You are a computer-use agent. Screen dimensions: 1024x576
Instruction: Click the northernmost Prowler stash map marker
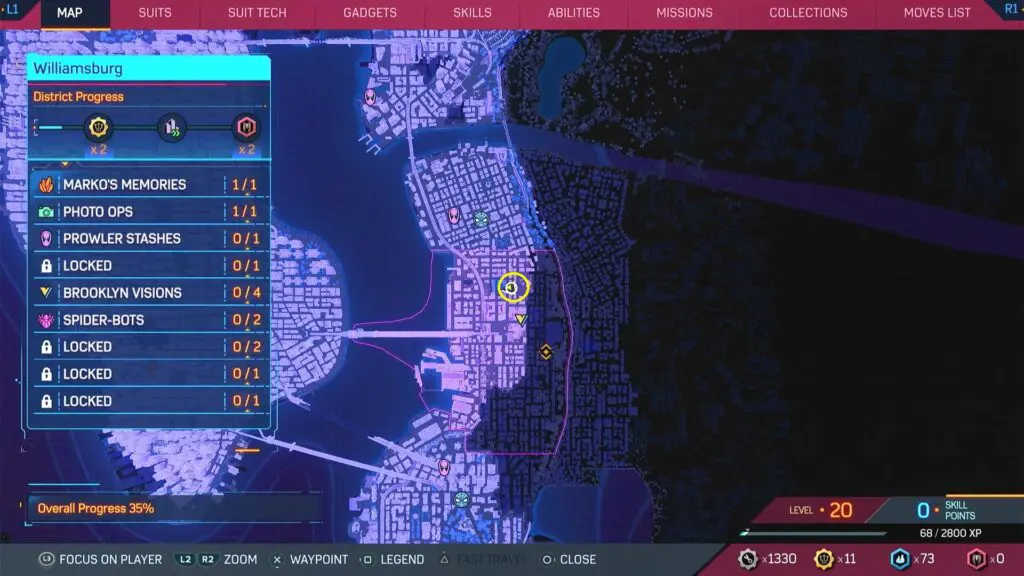click(x=371, y=97)
